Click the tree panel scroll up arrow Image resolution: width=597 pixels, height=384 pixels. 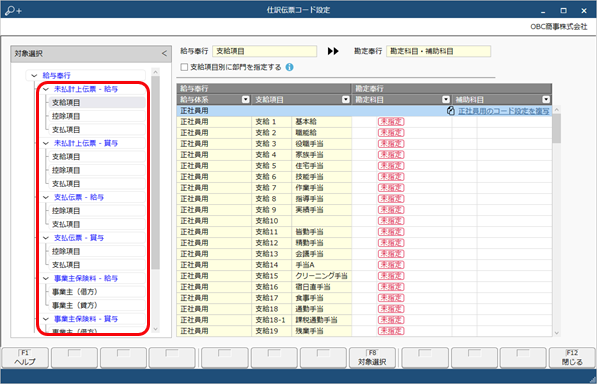click(x=155, y=72)
